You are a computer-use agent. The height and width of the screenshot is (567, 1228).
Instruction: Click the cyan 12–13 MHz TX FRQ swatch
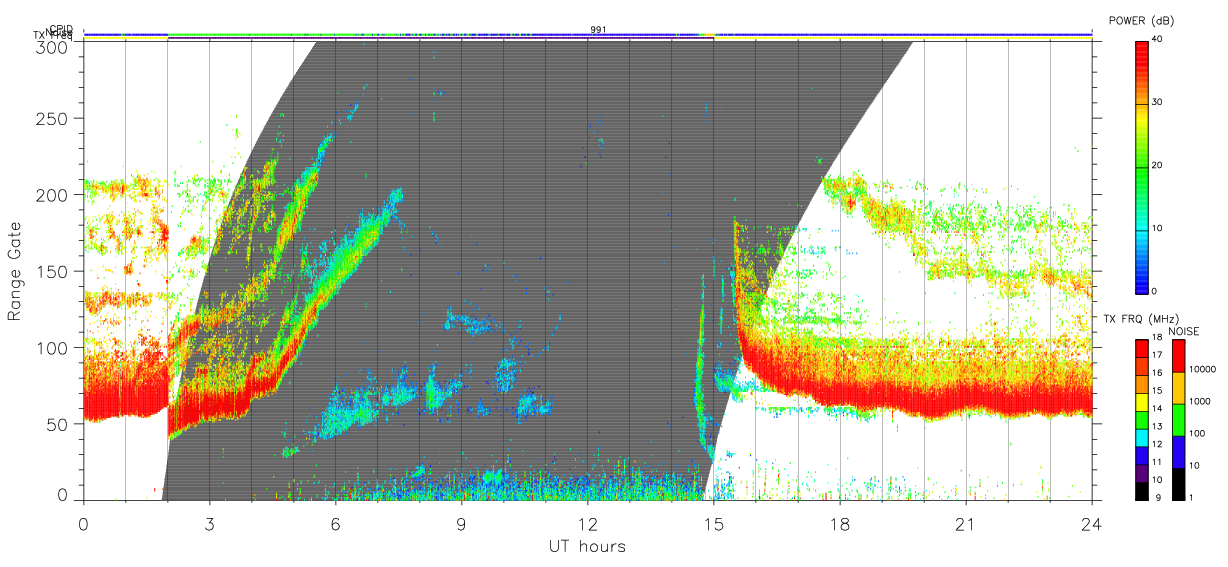[x=1141, y=437]
